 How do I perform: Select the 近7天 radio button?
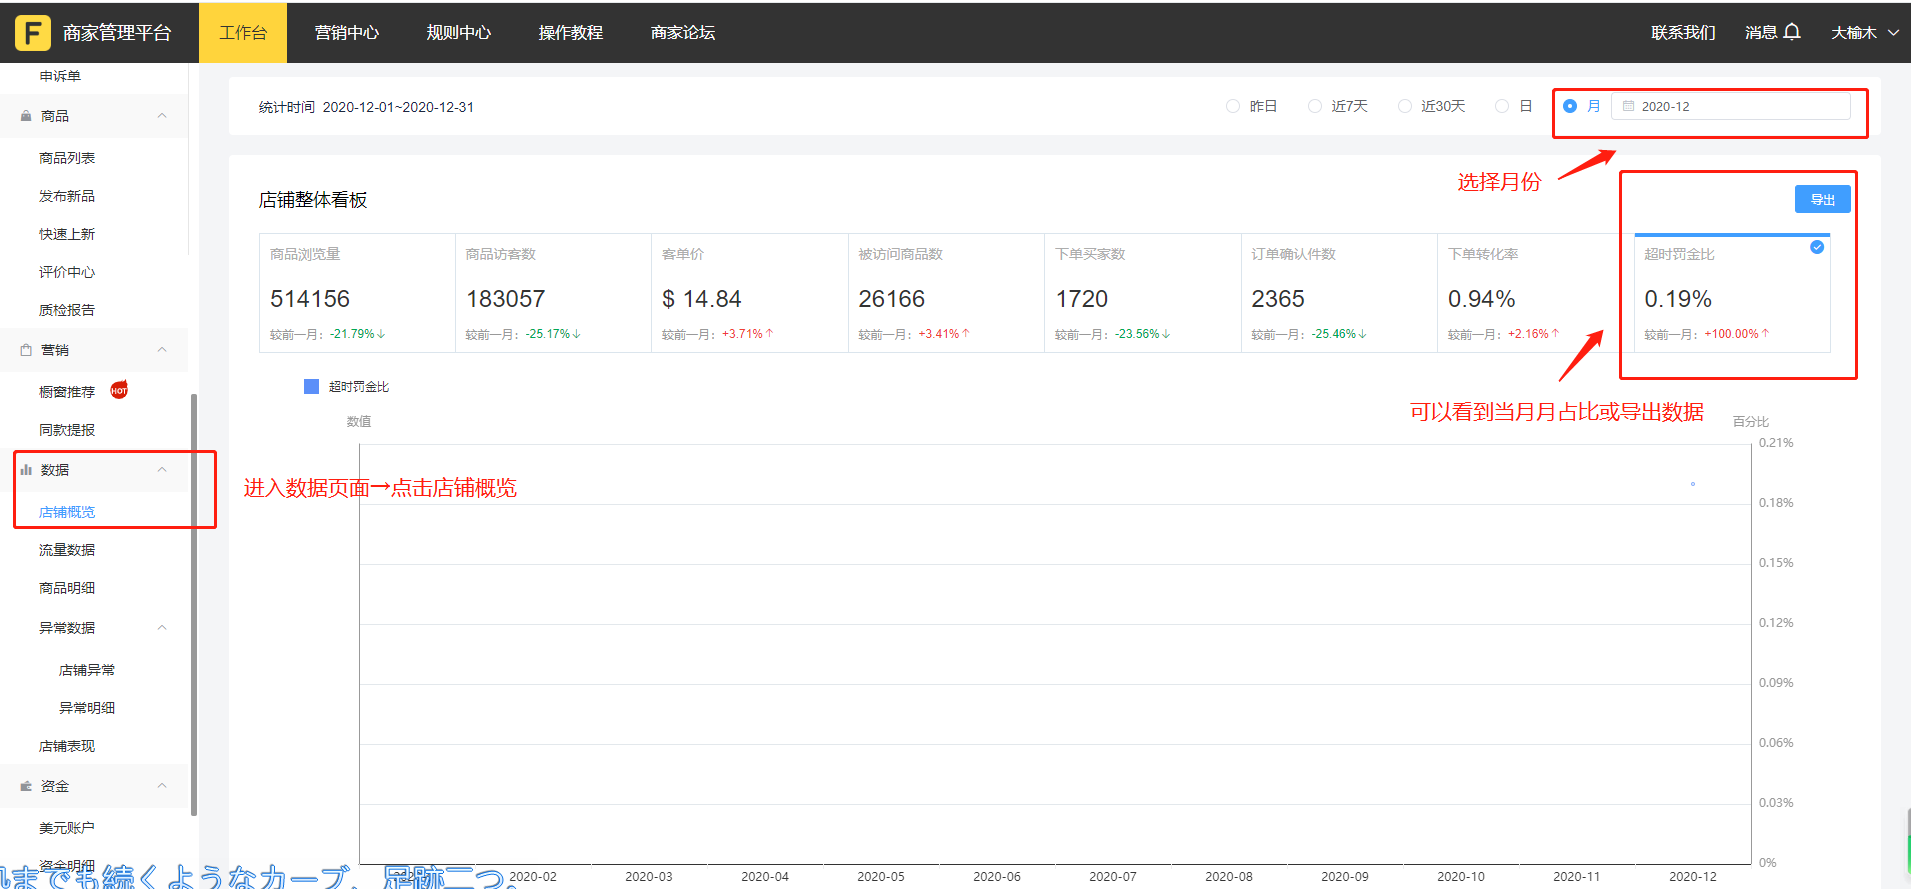[x=1315, y=106]
